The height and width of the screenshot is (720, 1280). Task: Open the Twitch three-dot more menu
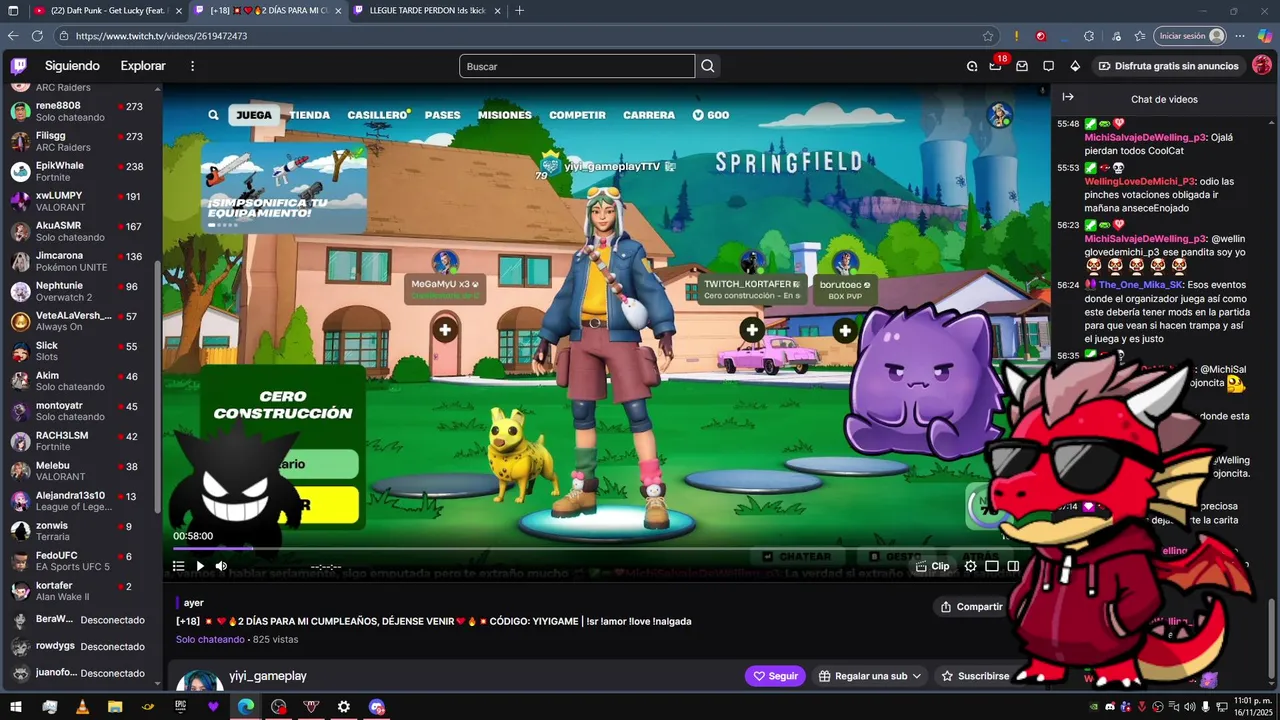(193, 66)
